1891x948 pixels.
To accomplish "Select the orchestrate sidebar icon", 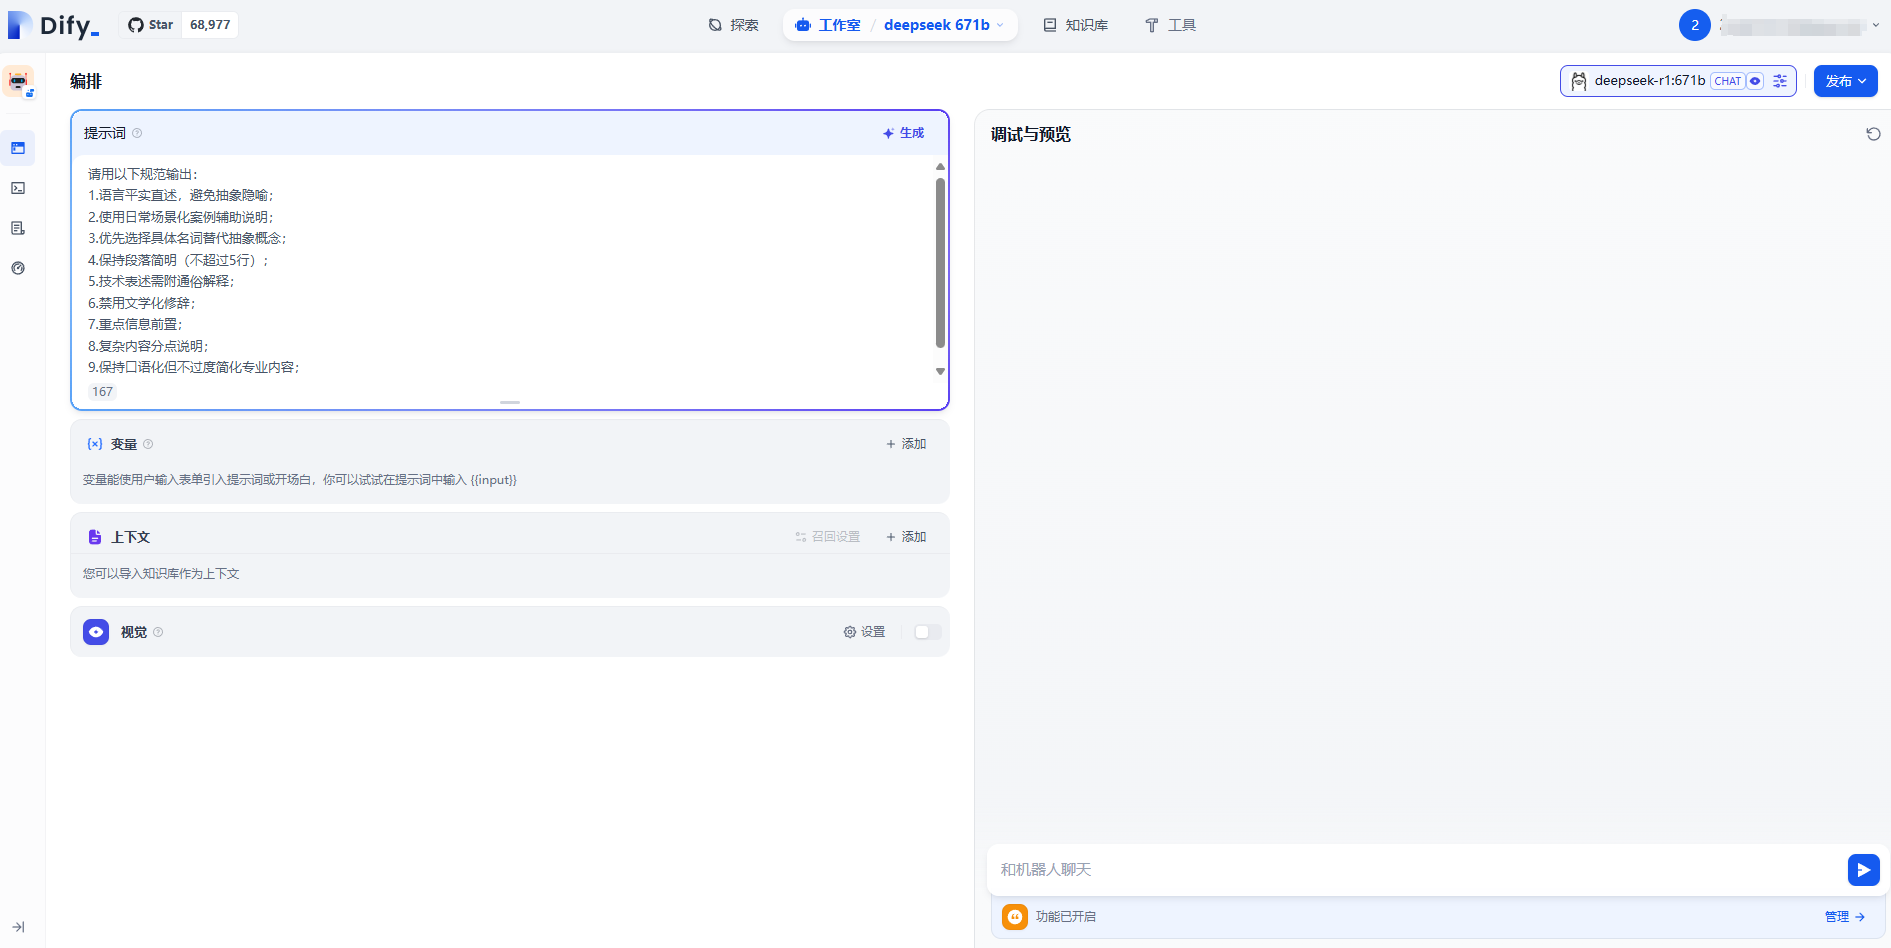I will tap(18, 148).
